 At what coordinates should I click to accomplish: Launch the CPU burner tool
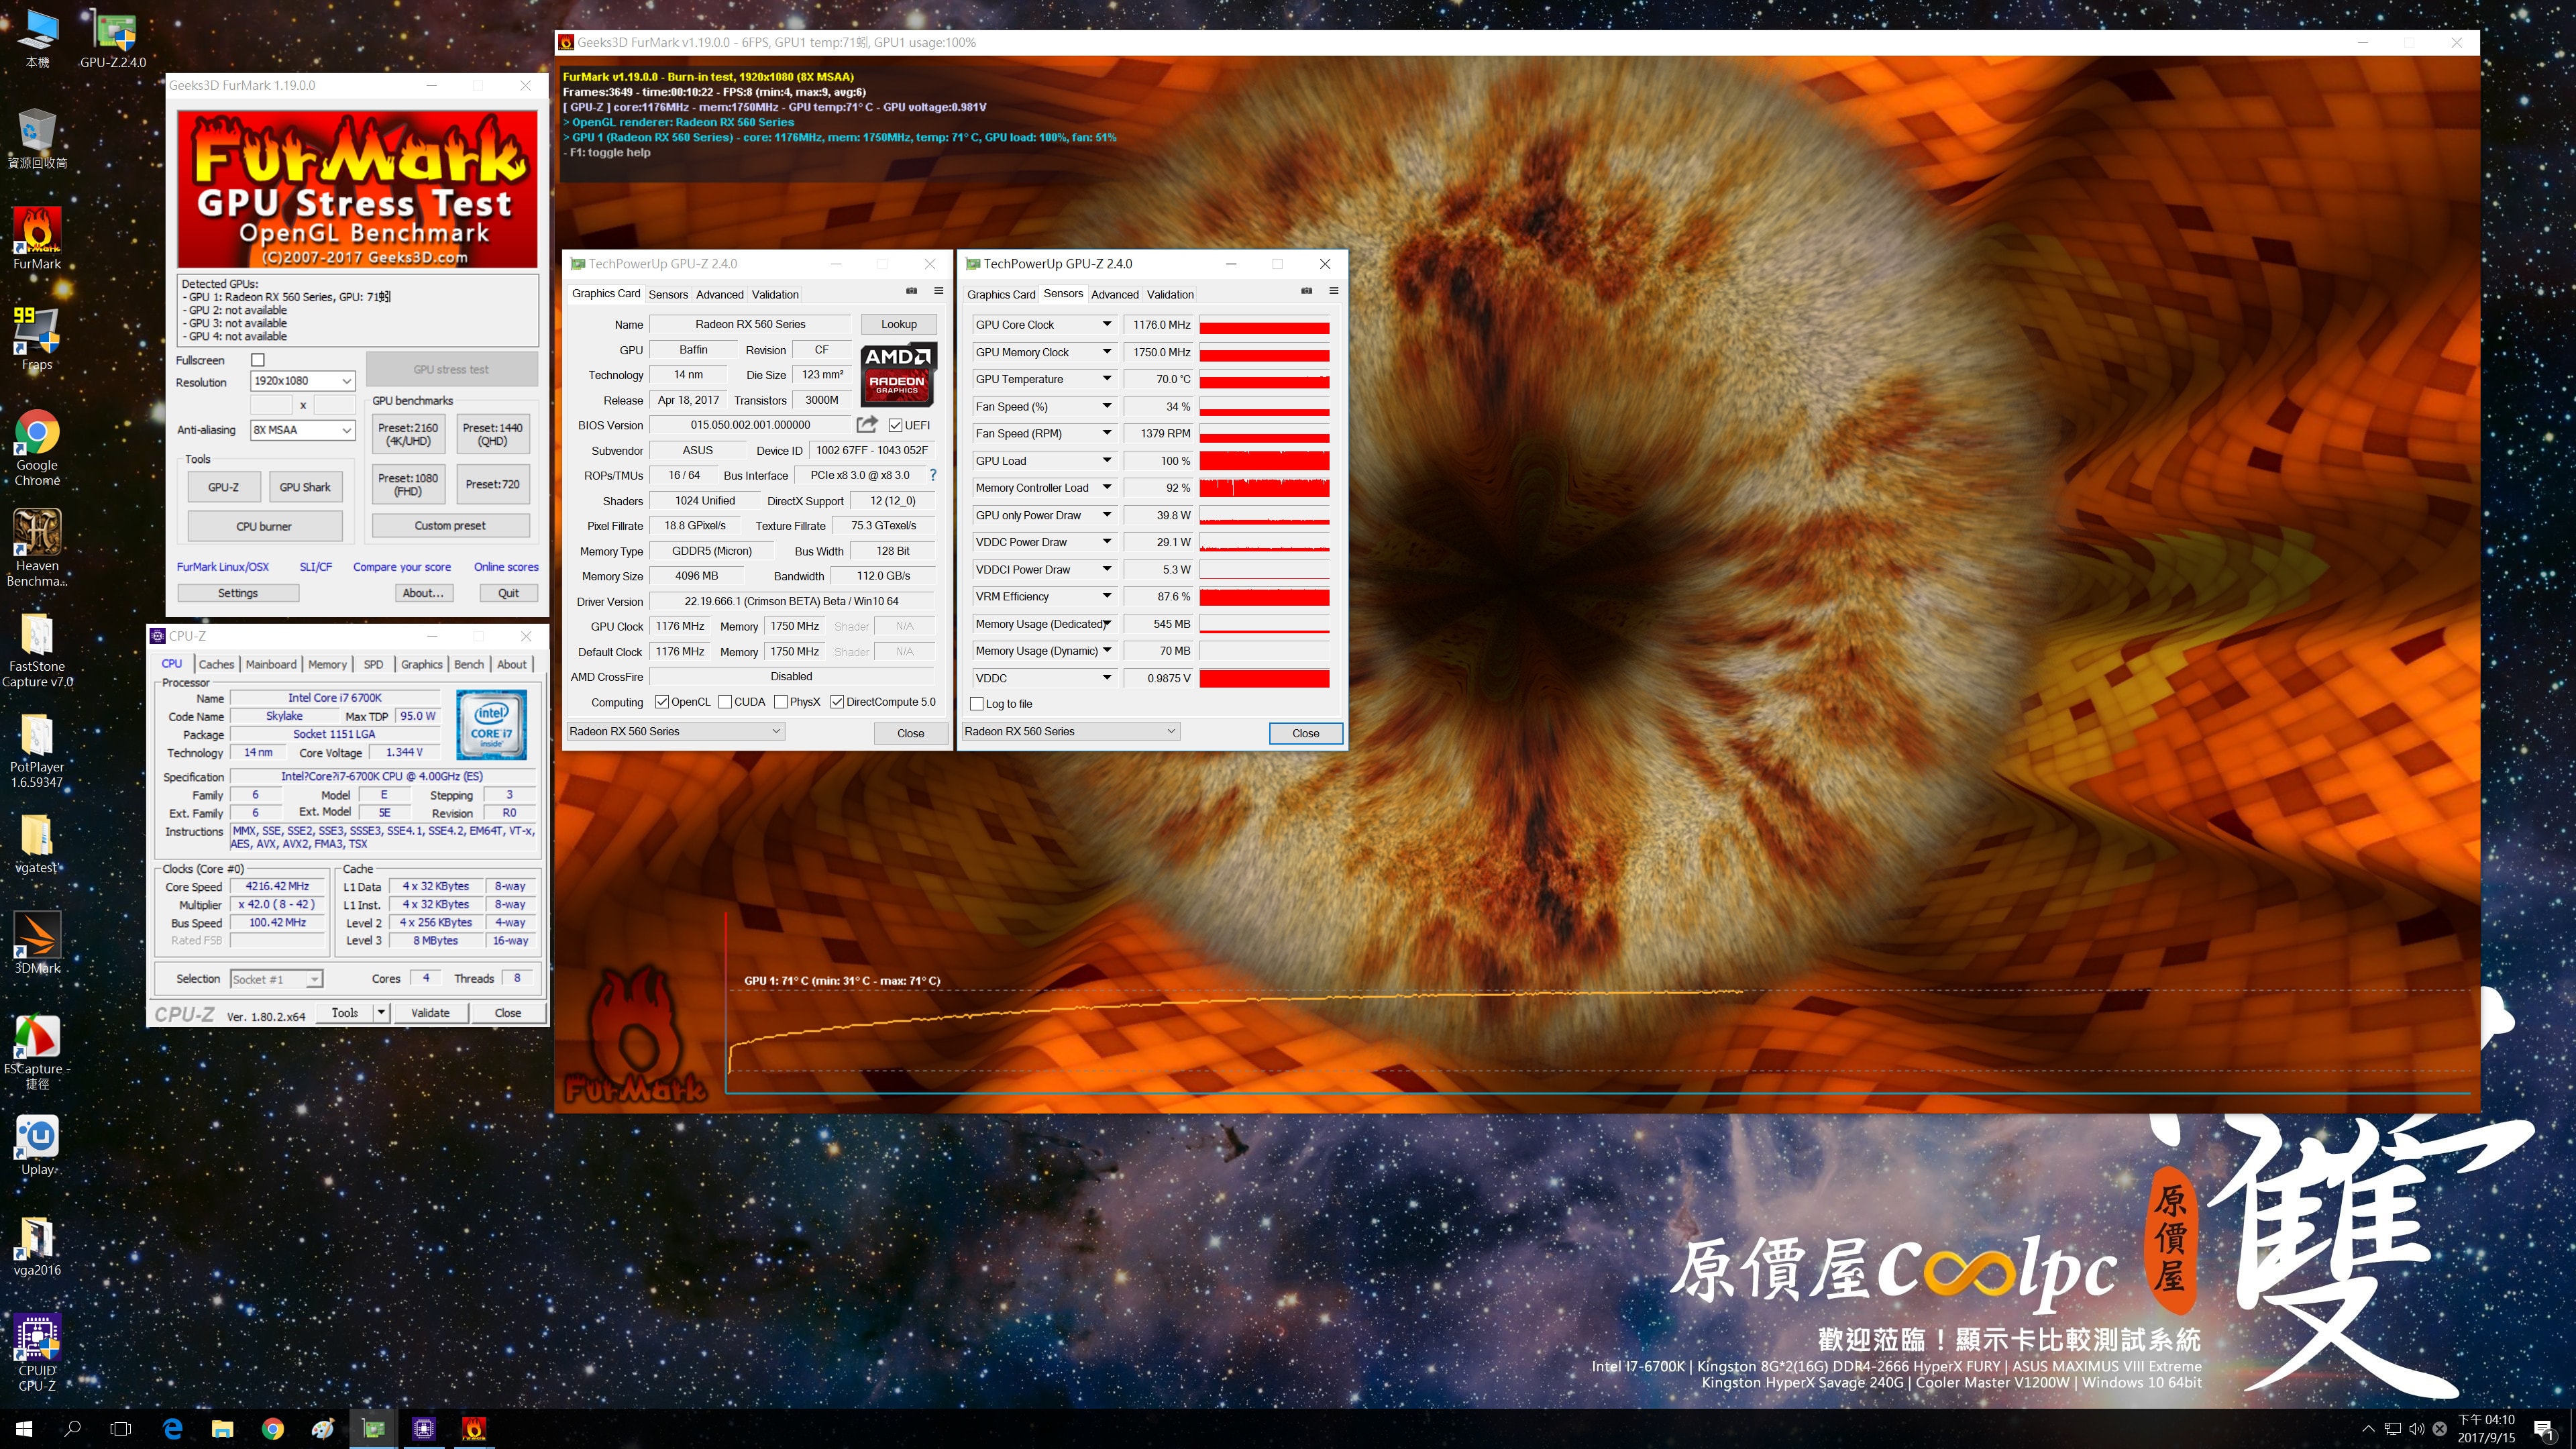point(264,526)
